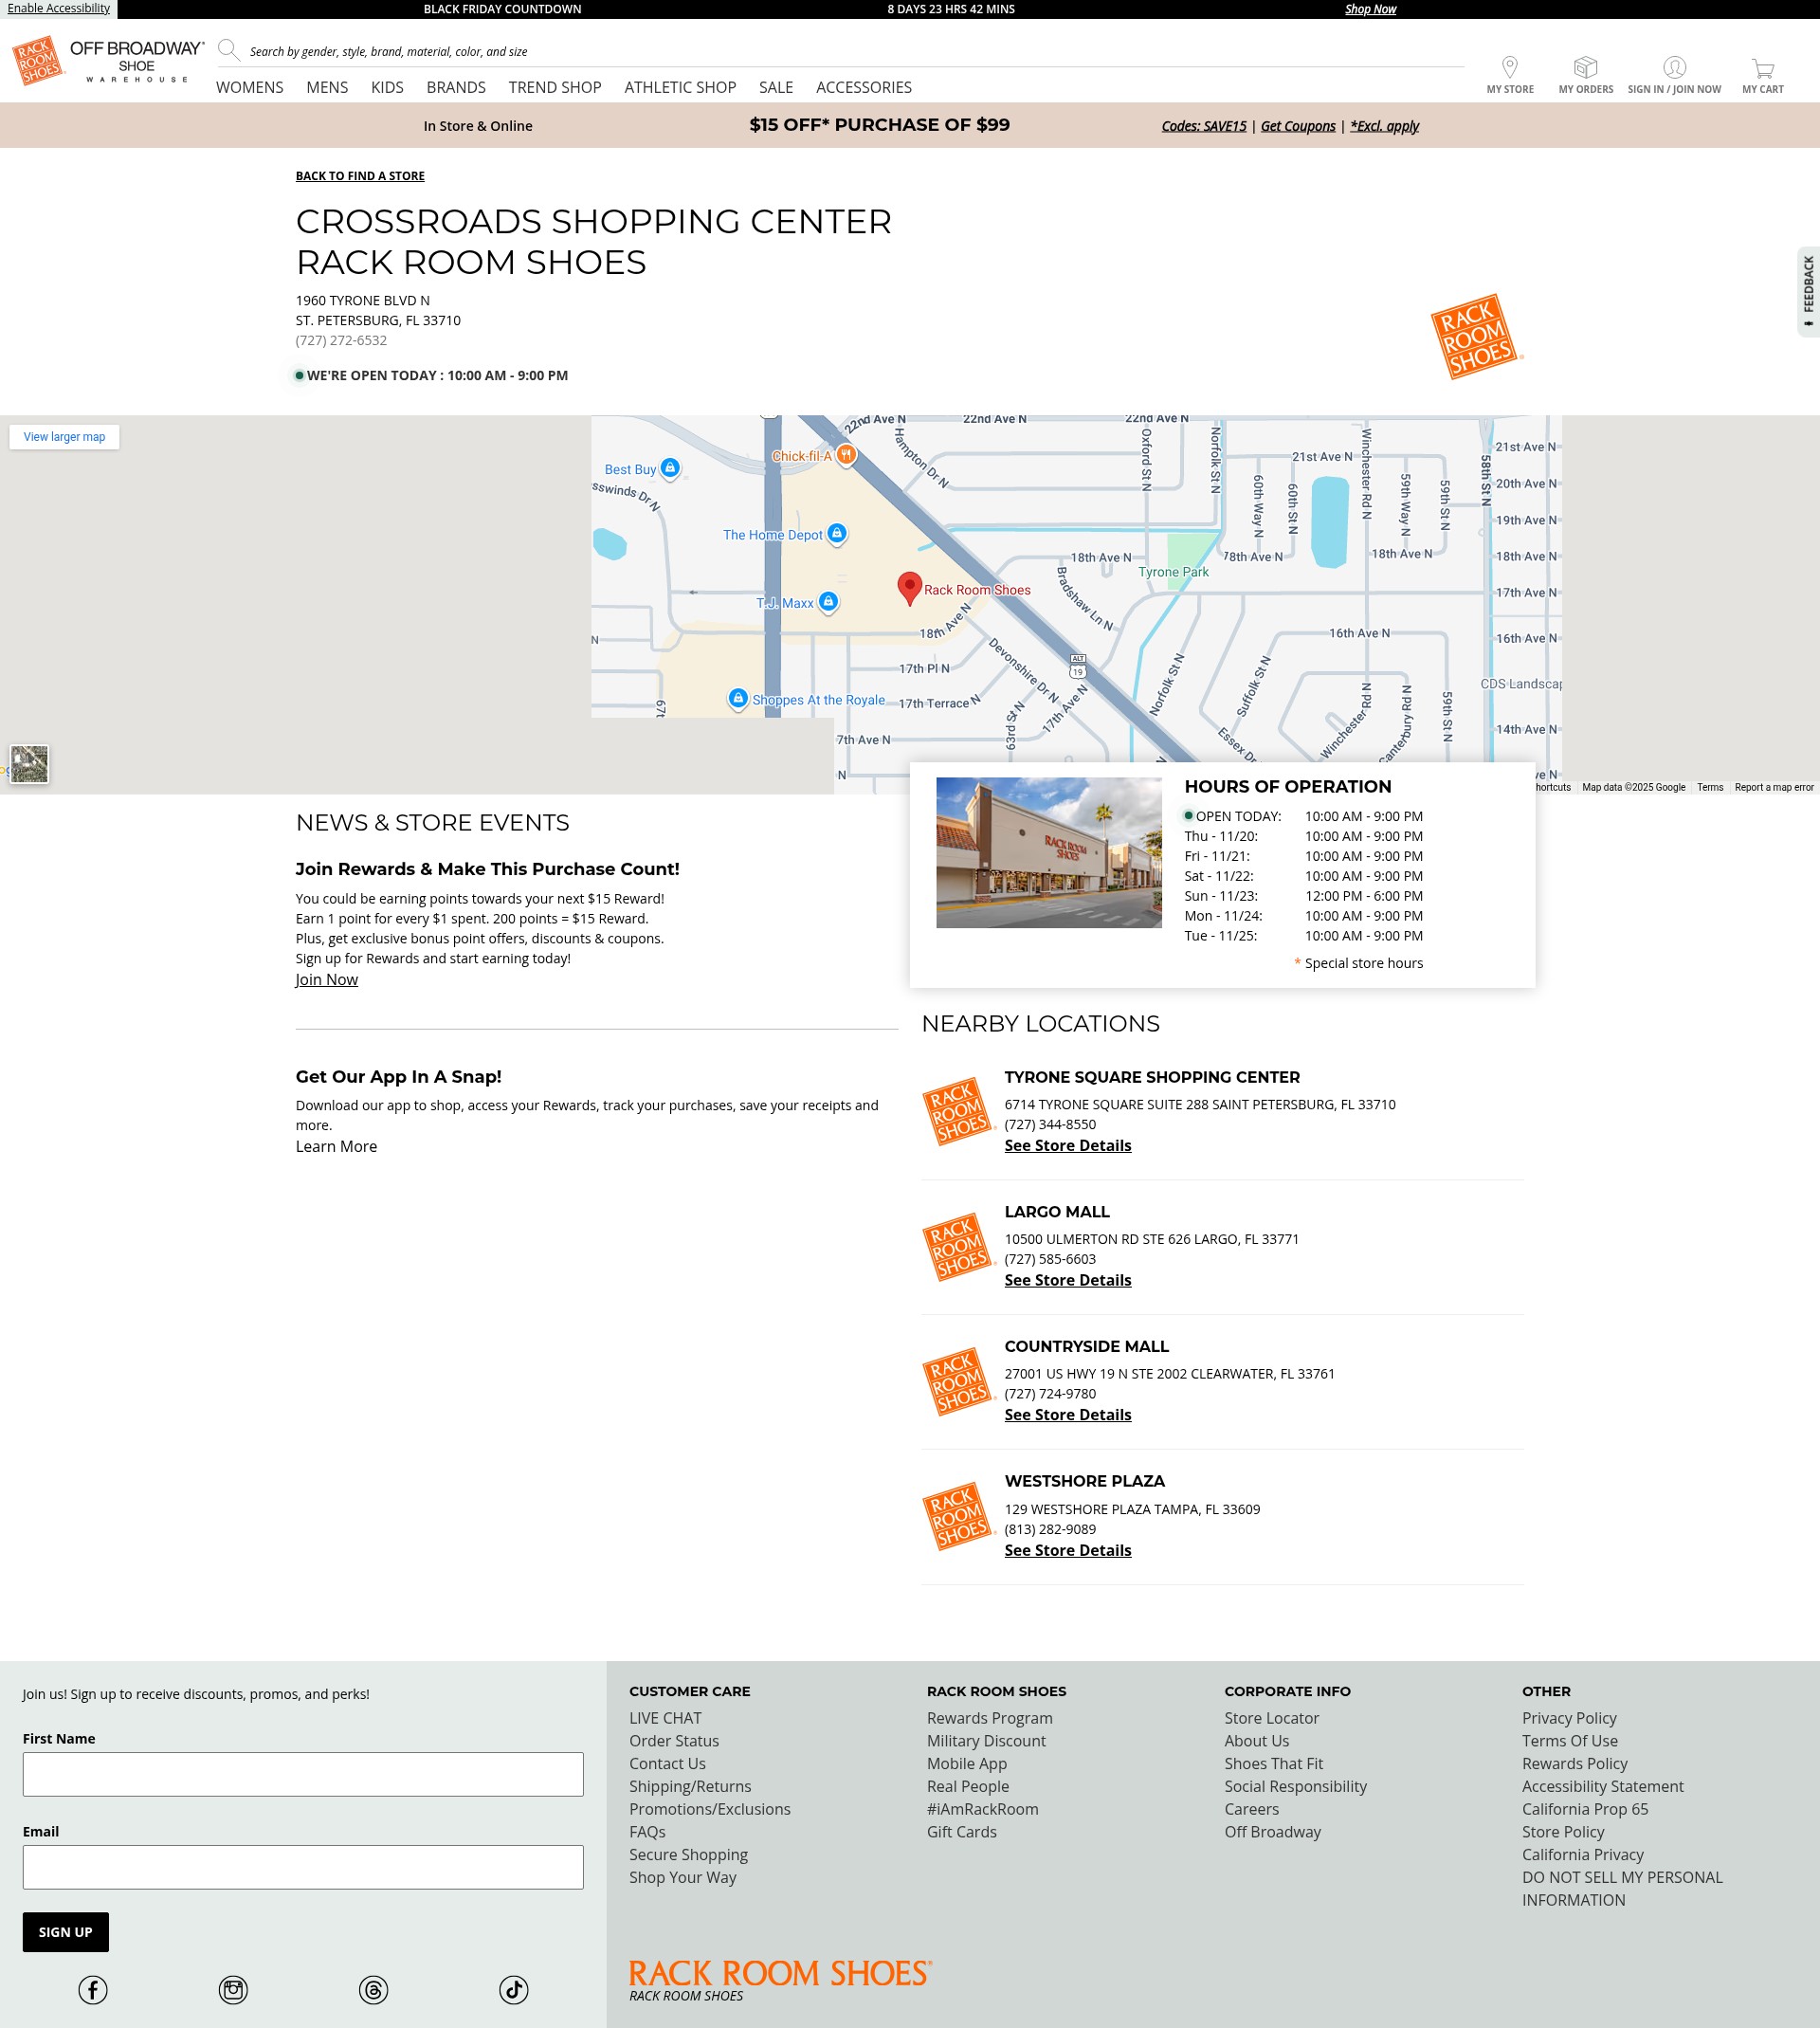Screen dimensions: 1820x2028
Task: See Store Details for Largo Mall
Action: [x=1067, y=1280]
